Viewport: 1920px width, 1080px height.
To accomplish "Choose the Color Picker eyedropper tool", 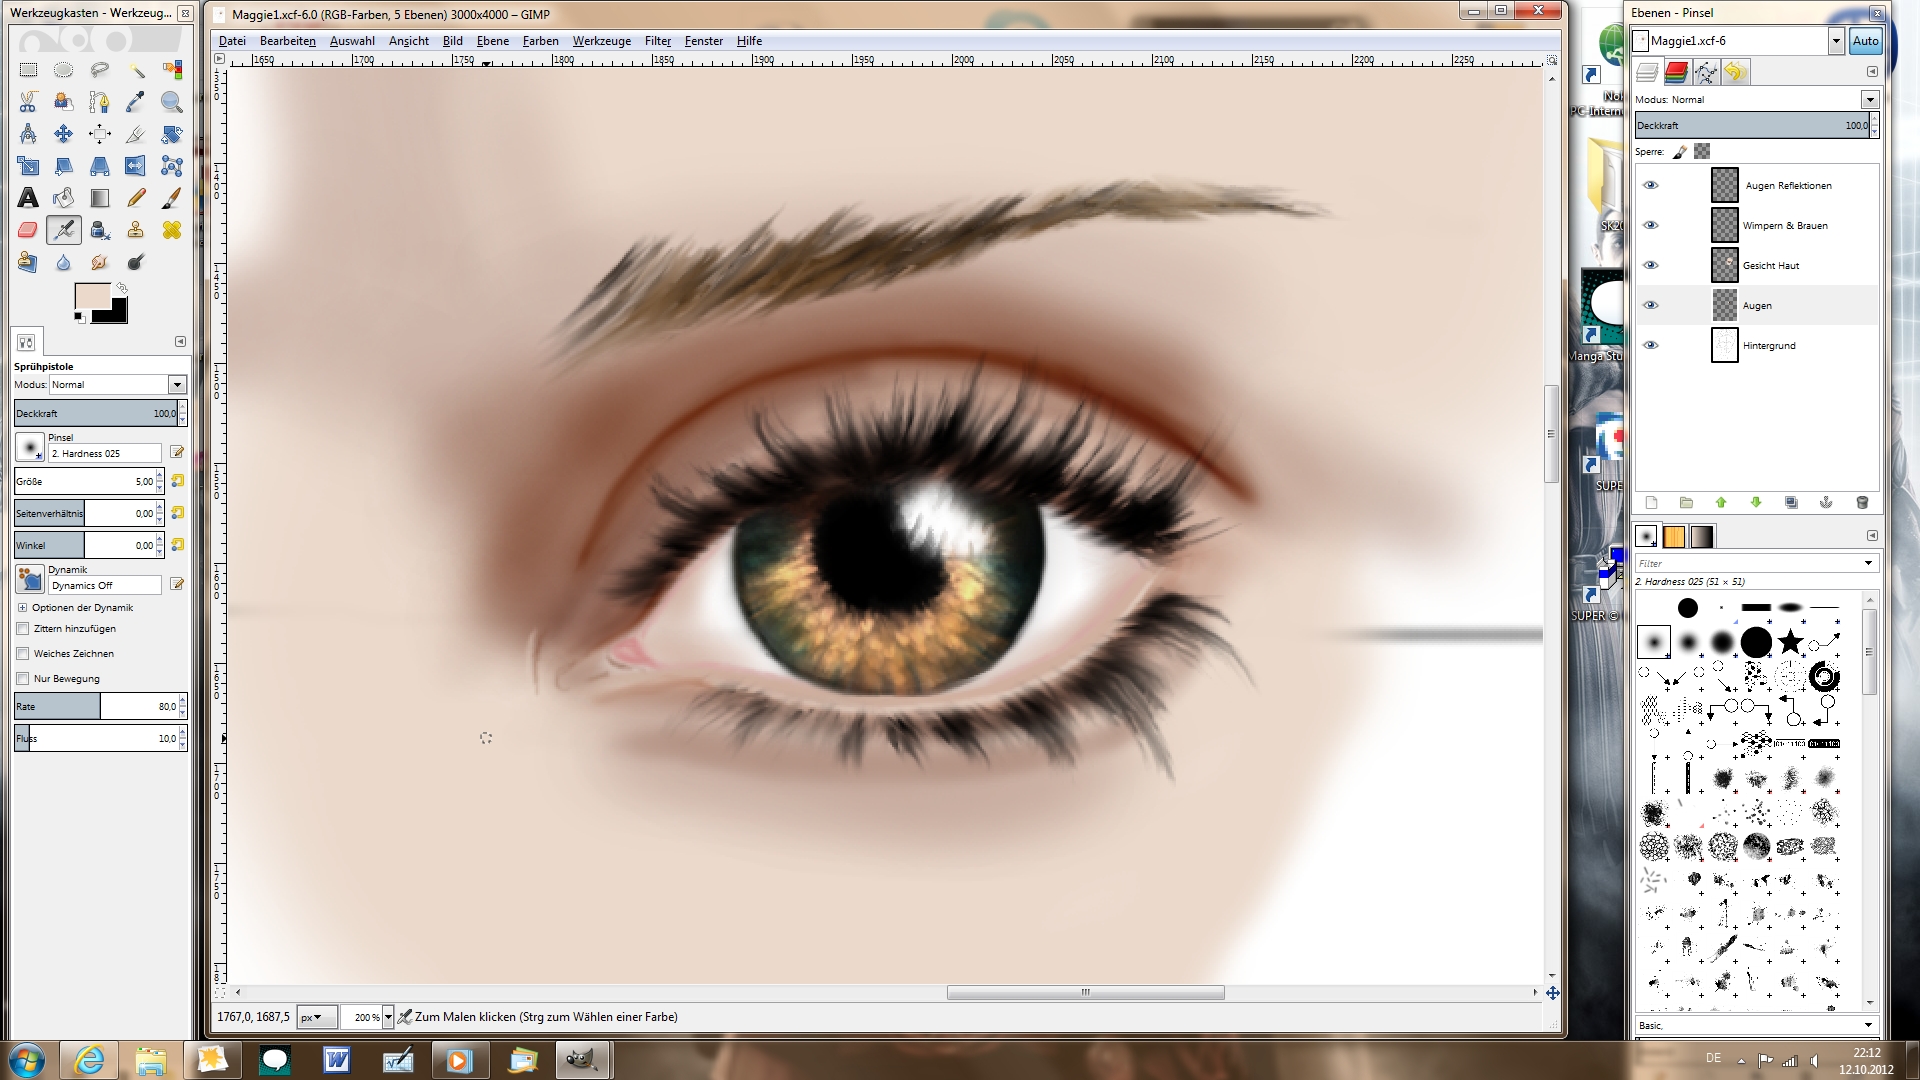I will pyautogui.click(x=136, y=102).
